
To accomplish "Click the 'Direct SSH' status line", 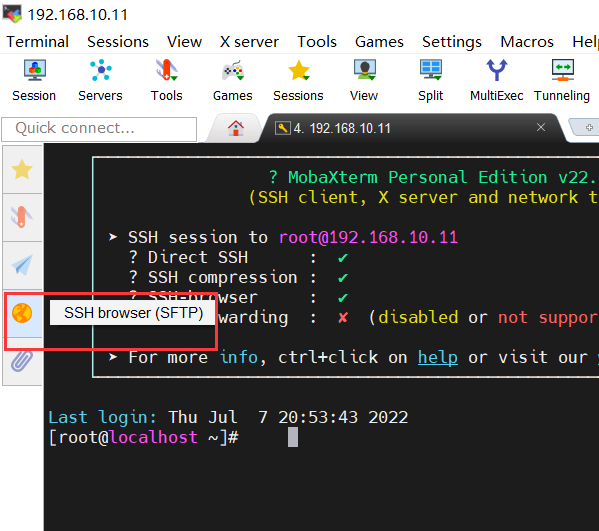I will tap(239, 257).
